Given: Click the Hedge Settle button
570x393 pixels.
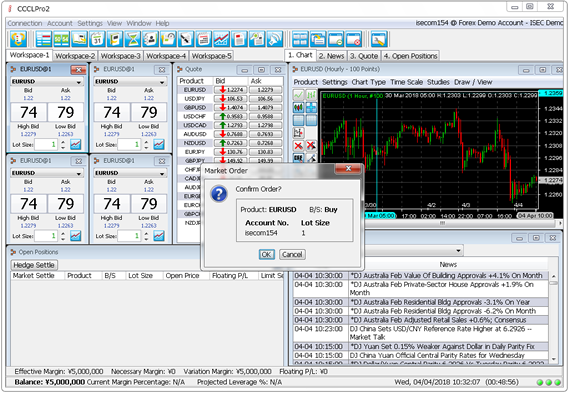Looking at the screenshot, I should (x=34, y=265).
